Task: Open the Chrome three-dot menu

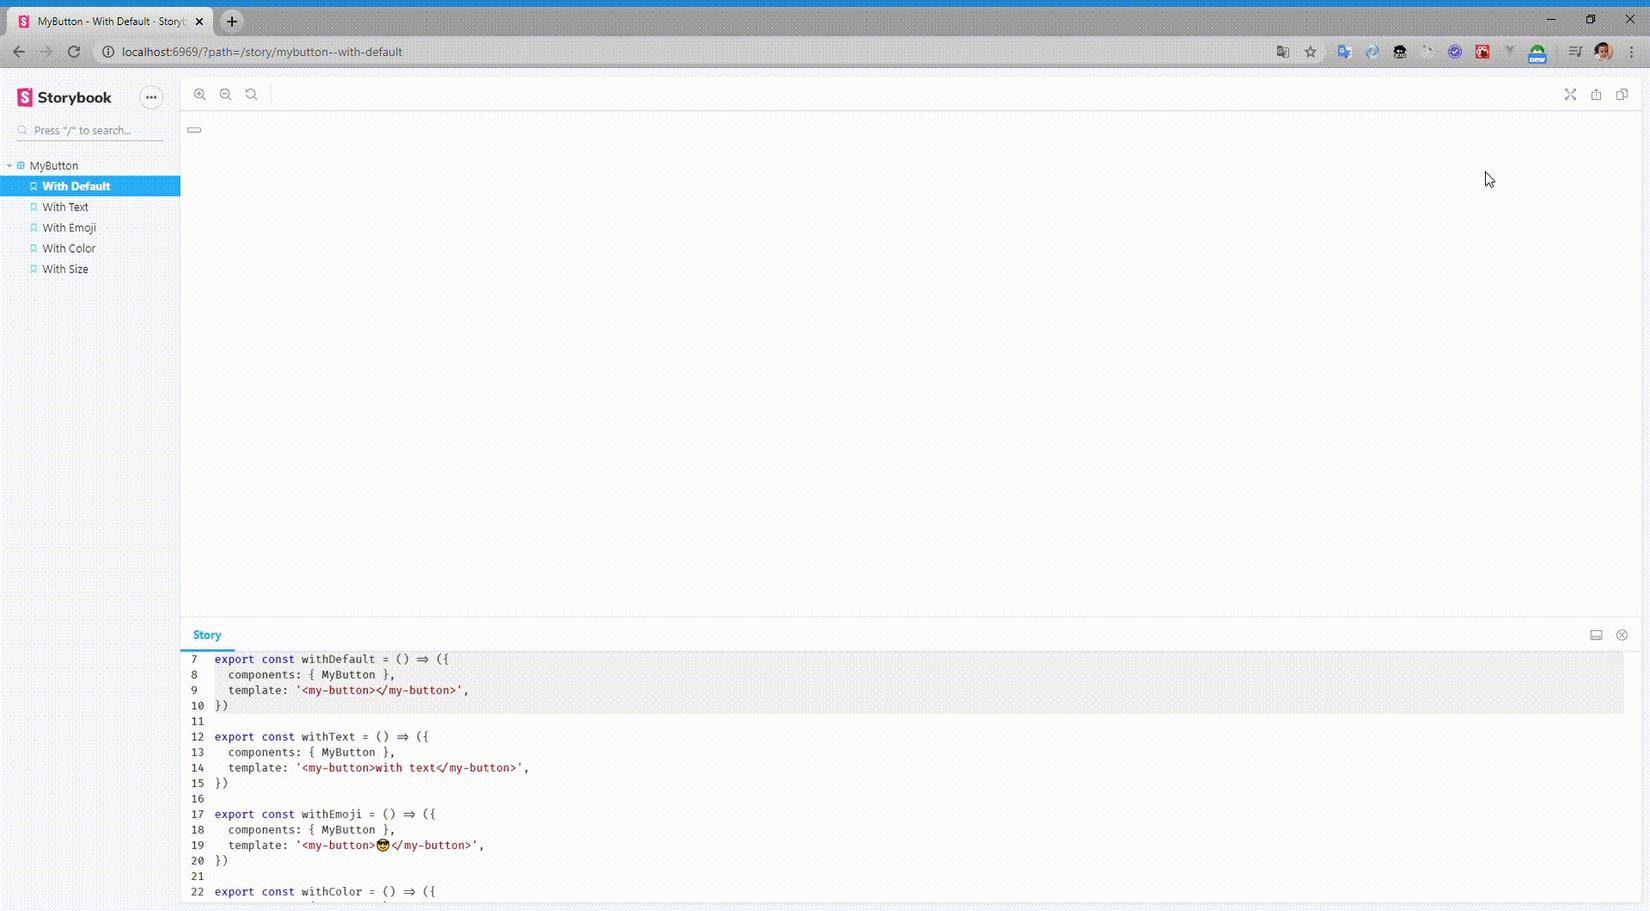Action: [1631, 52]
